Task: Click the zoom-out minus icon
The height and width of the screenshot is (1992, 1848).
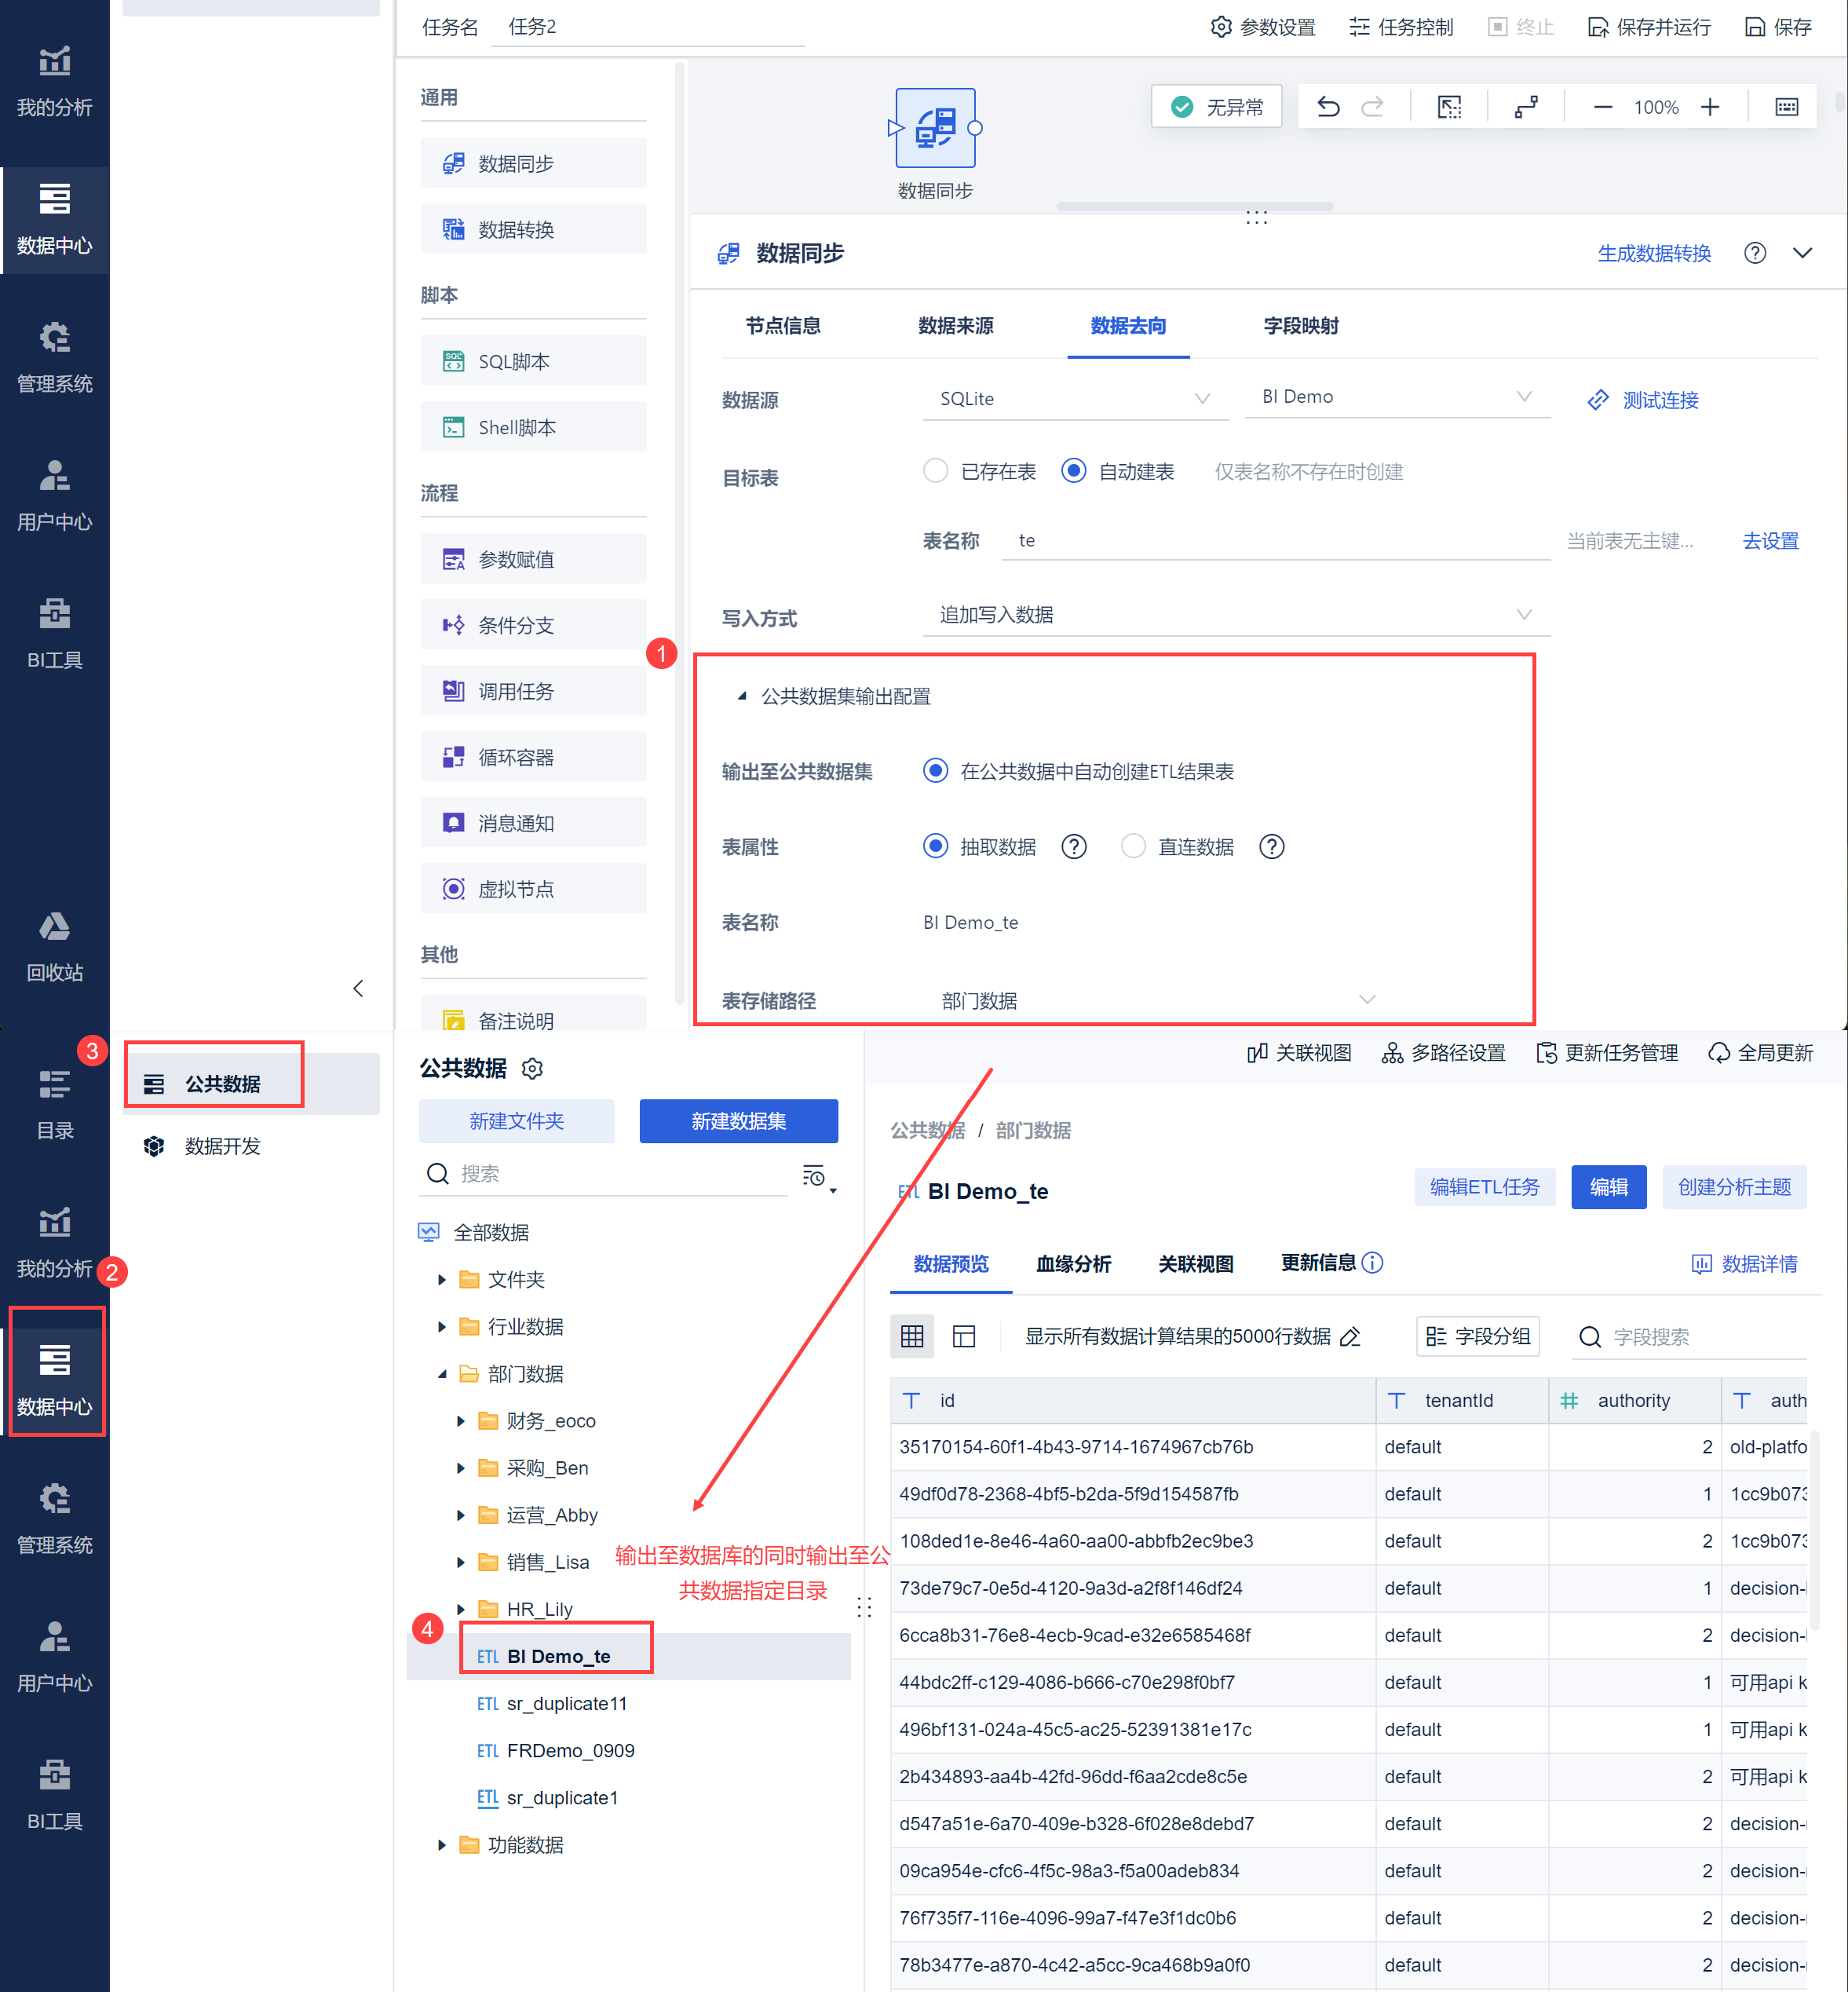Action: pos(1602,107)
